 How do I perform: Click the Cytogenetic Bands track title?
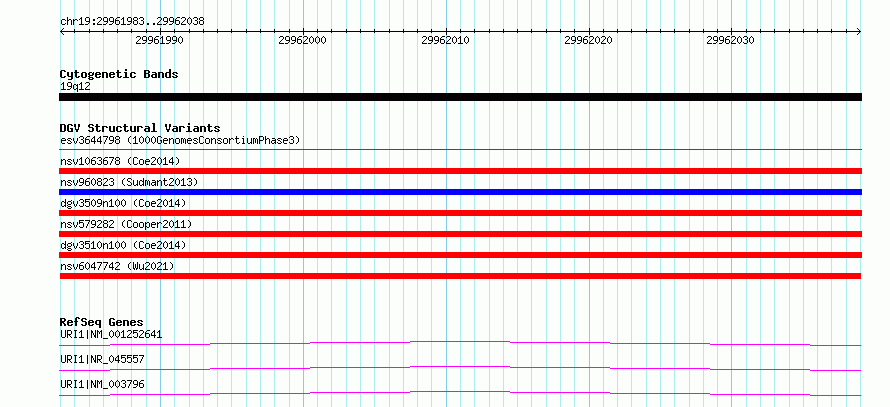tap(119, 74)
